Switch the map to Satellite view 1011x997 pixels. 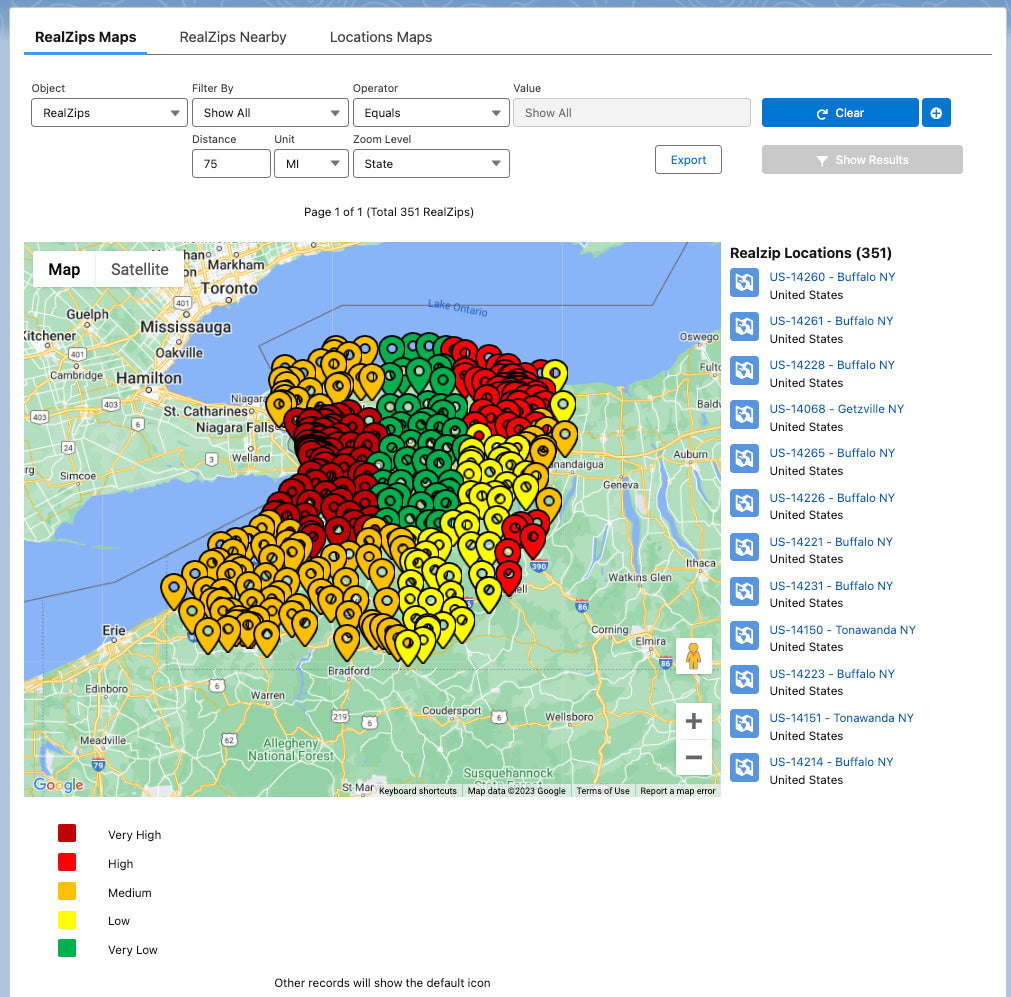(x=139, y=269)
